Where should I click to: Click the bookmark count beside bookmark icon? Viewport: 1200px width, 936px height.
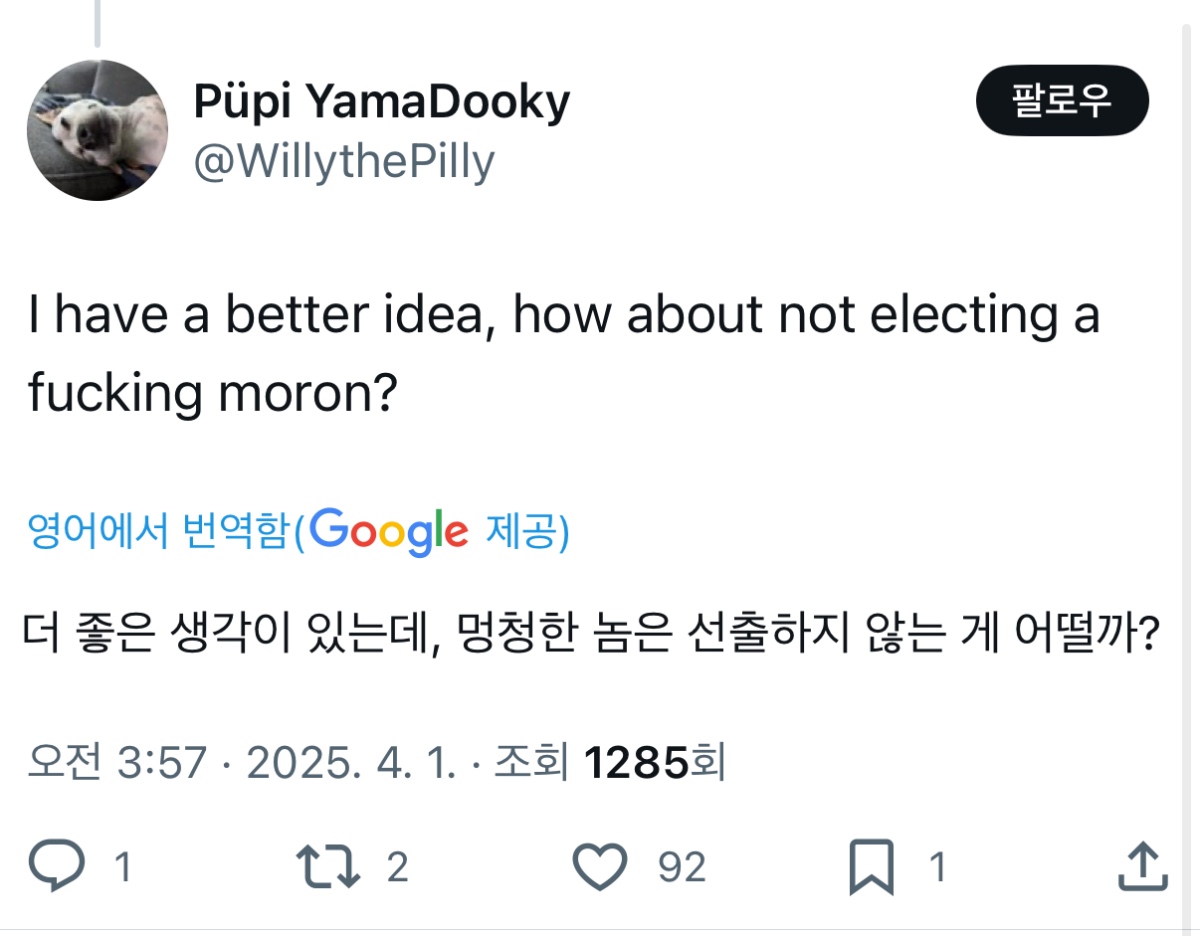937,868
